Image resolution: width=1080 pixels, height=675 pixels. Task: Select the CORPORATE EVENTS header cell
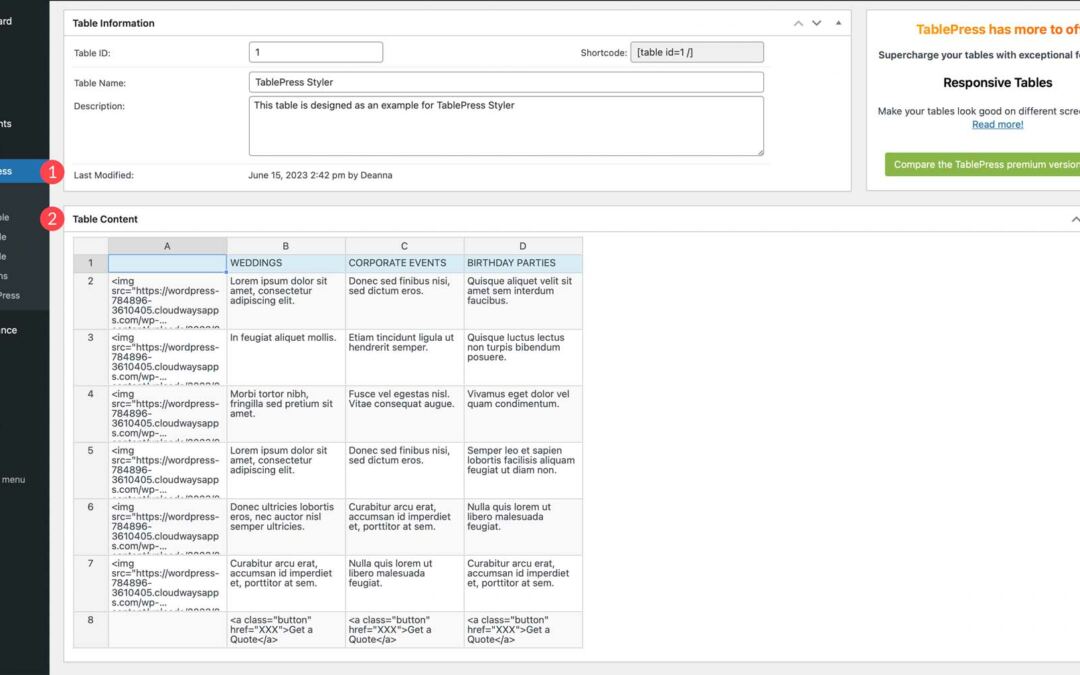tap(404, 264)
